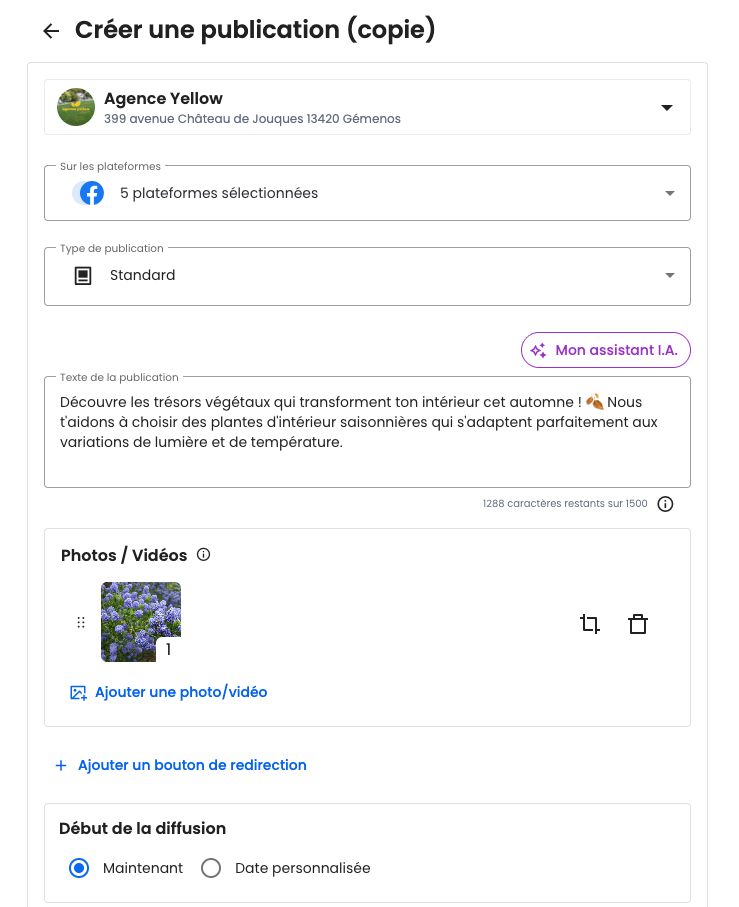Image resolution: width=739 pixels, height=907 pixels.
Task: Select the Maintenant radio option
Action: pos(80,868)
